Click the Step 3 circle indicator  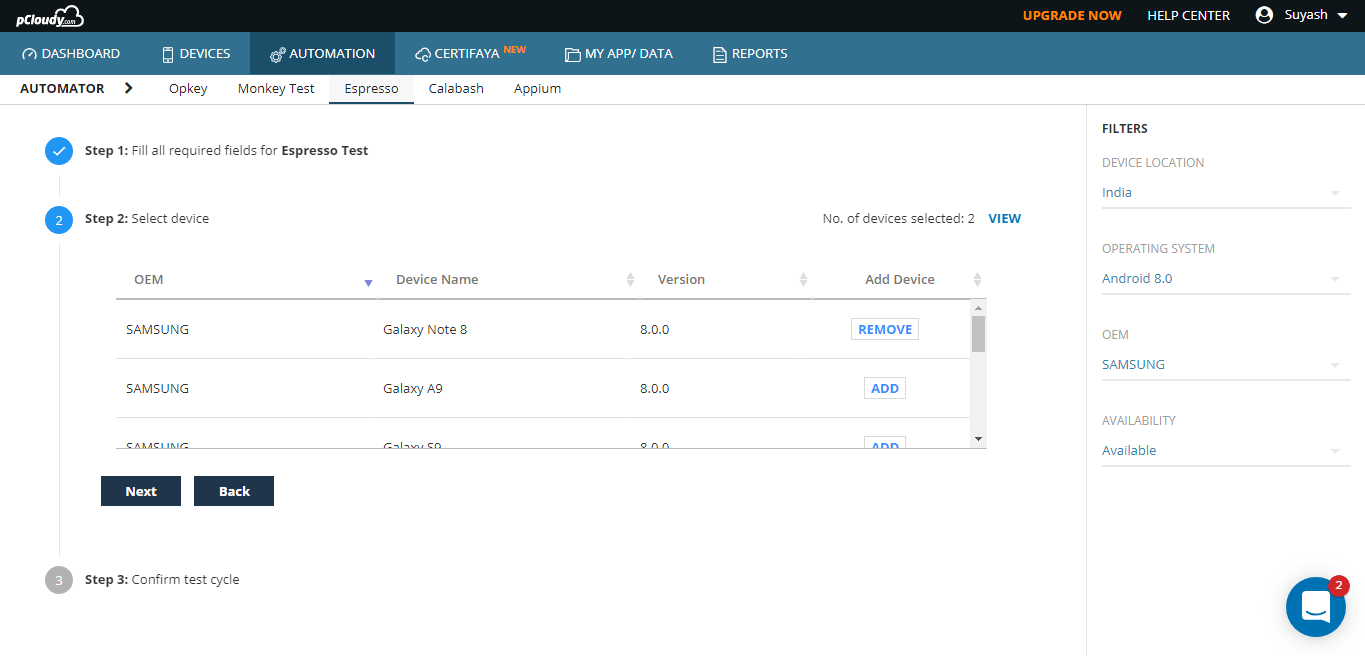59,580
